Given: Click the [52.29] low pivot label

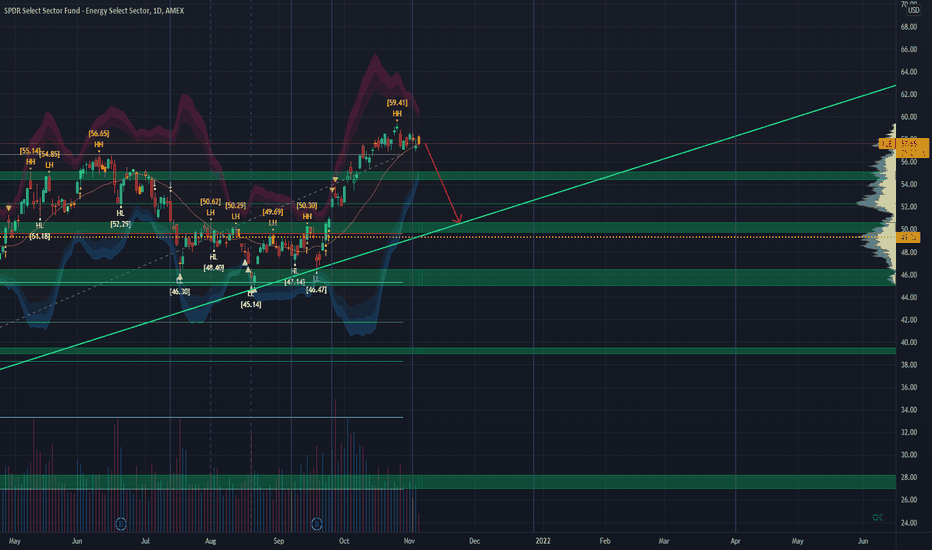Looking at the screenshot, I should (x=120, y=224).
